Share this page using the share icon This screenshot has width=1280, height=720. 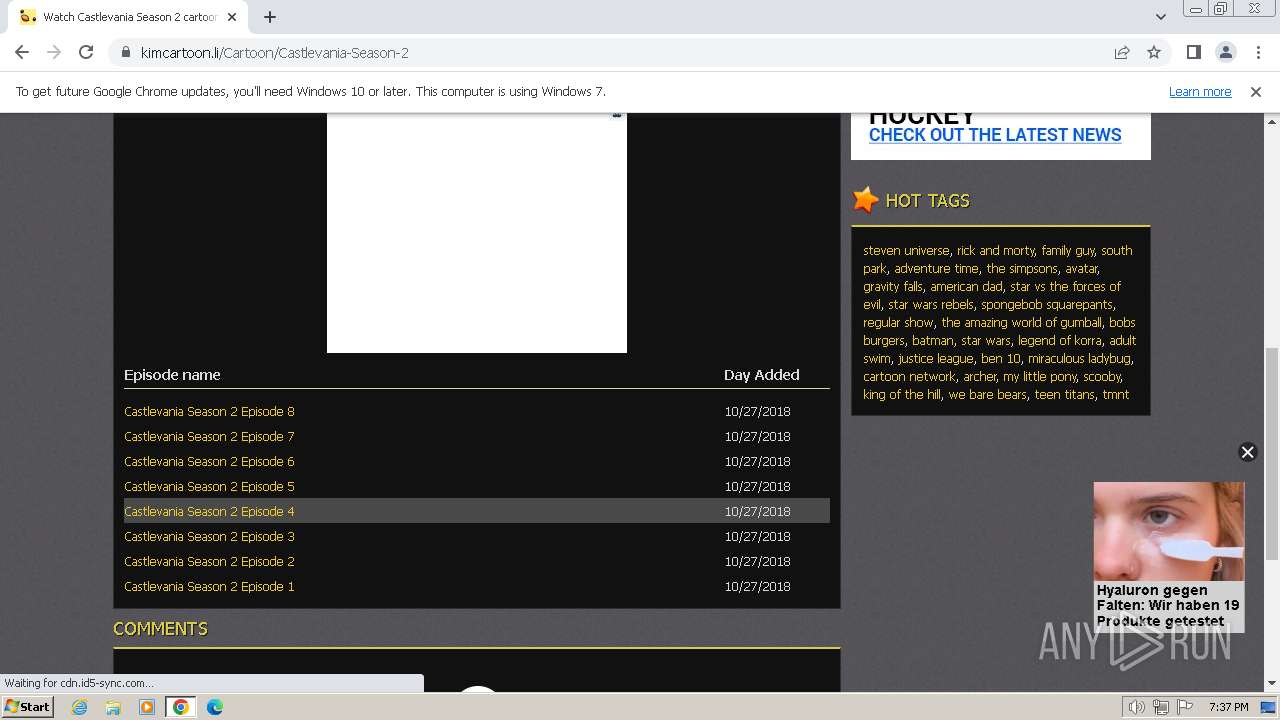(1122, 53)
